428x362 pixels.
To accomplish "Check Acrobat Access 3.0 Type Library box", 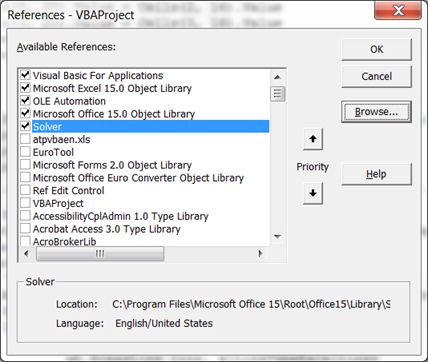I will tap(25, 229).
